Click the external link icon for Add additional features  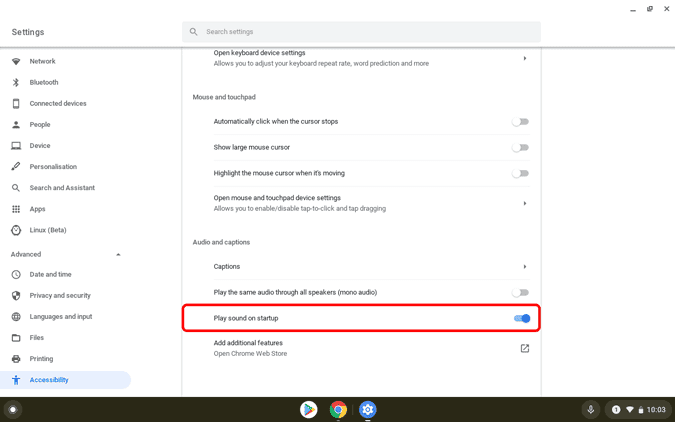point(525,348)
